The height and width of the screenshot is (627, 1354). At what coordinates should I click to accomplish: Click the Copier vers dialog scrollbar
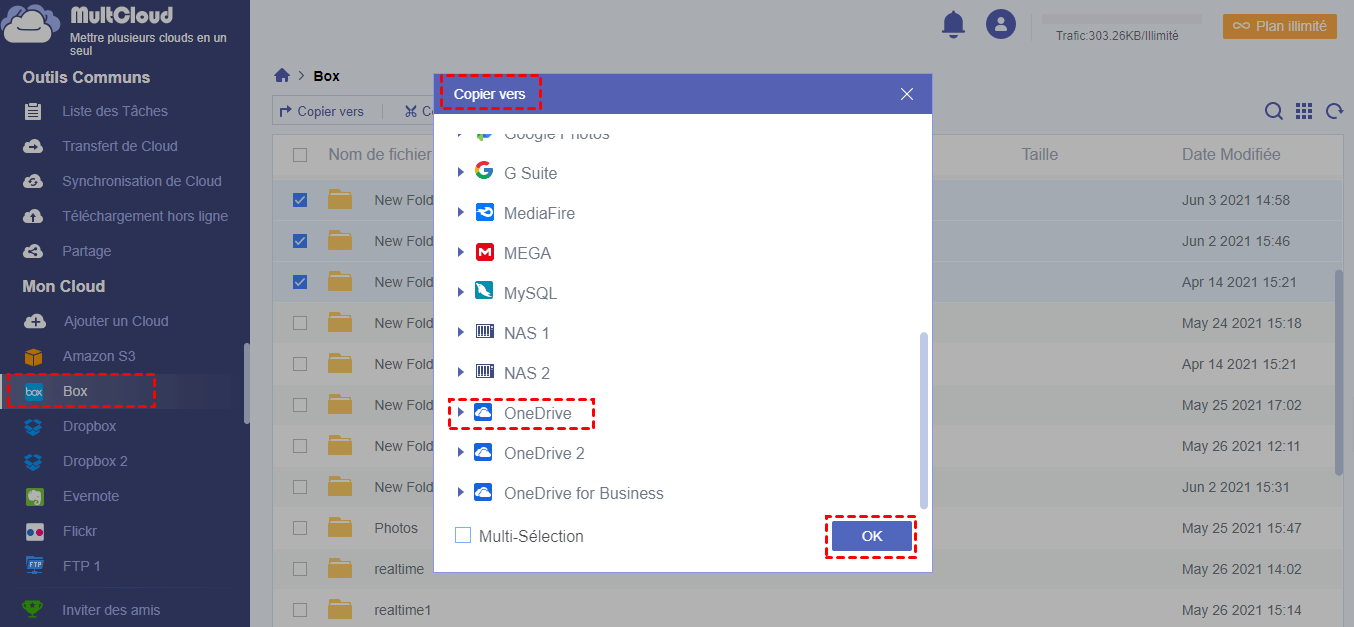point(924,420)
